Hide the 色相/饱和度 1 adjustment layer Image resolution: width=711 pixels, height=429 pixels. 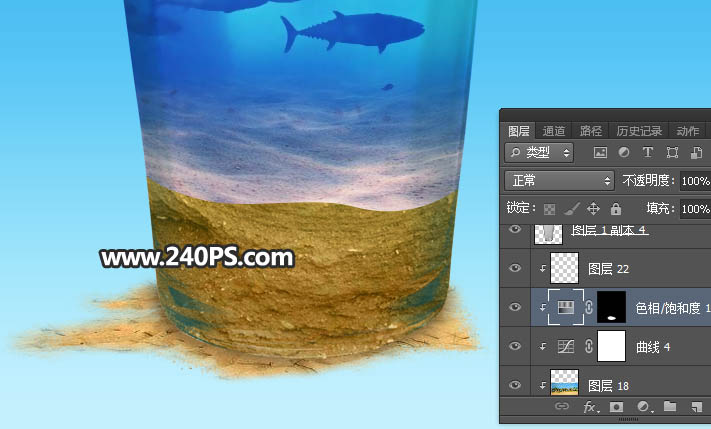(x=515, y=307)
